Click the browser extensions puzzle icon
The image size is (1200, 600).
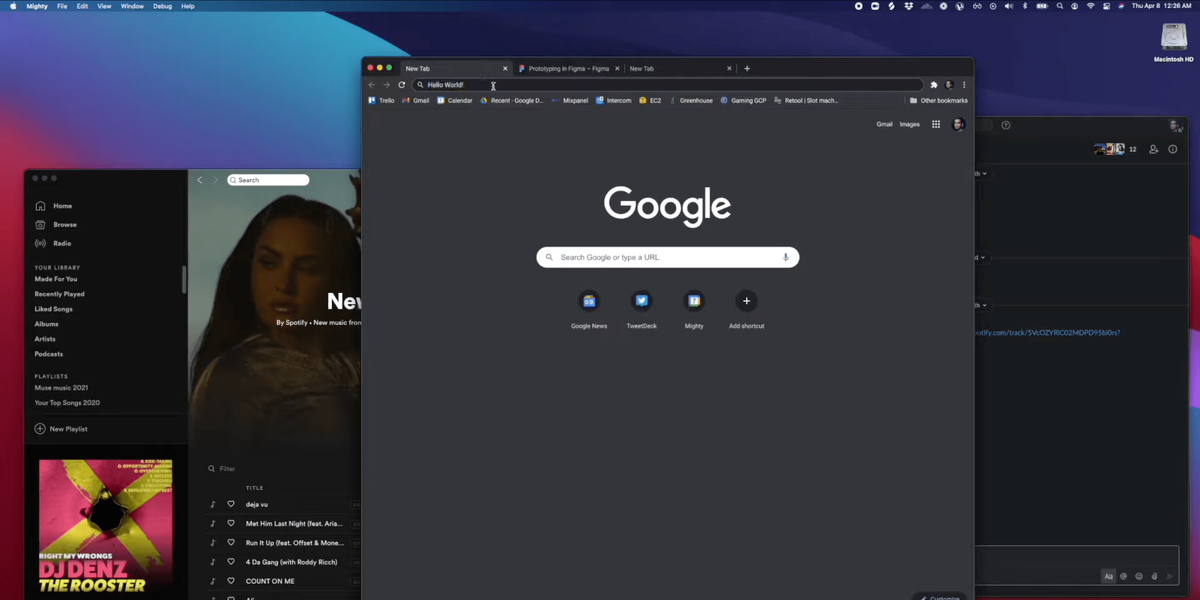[x=934, y=85]
